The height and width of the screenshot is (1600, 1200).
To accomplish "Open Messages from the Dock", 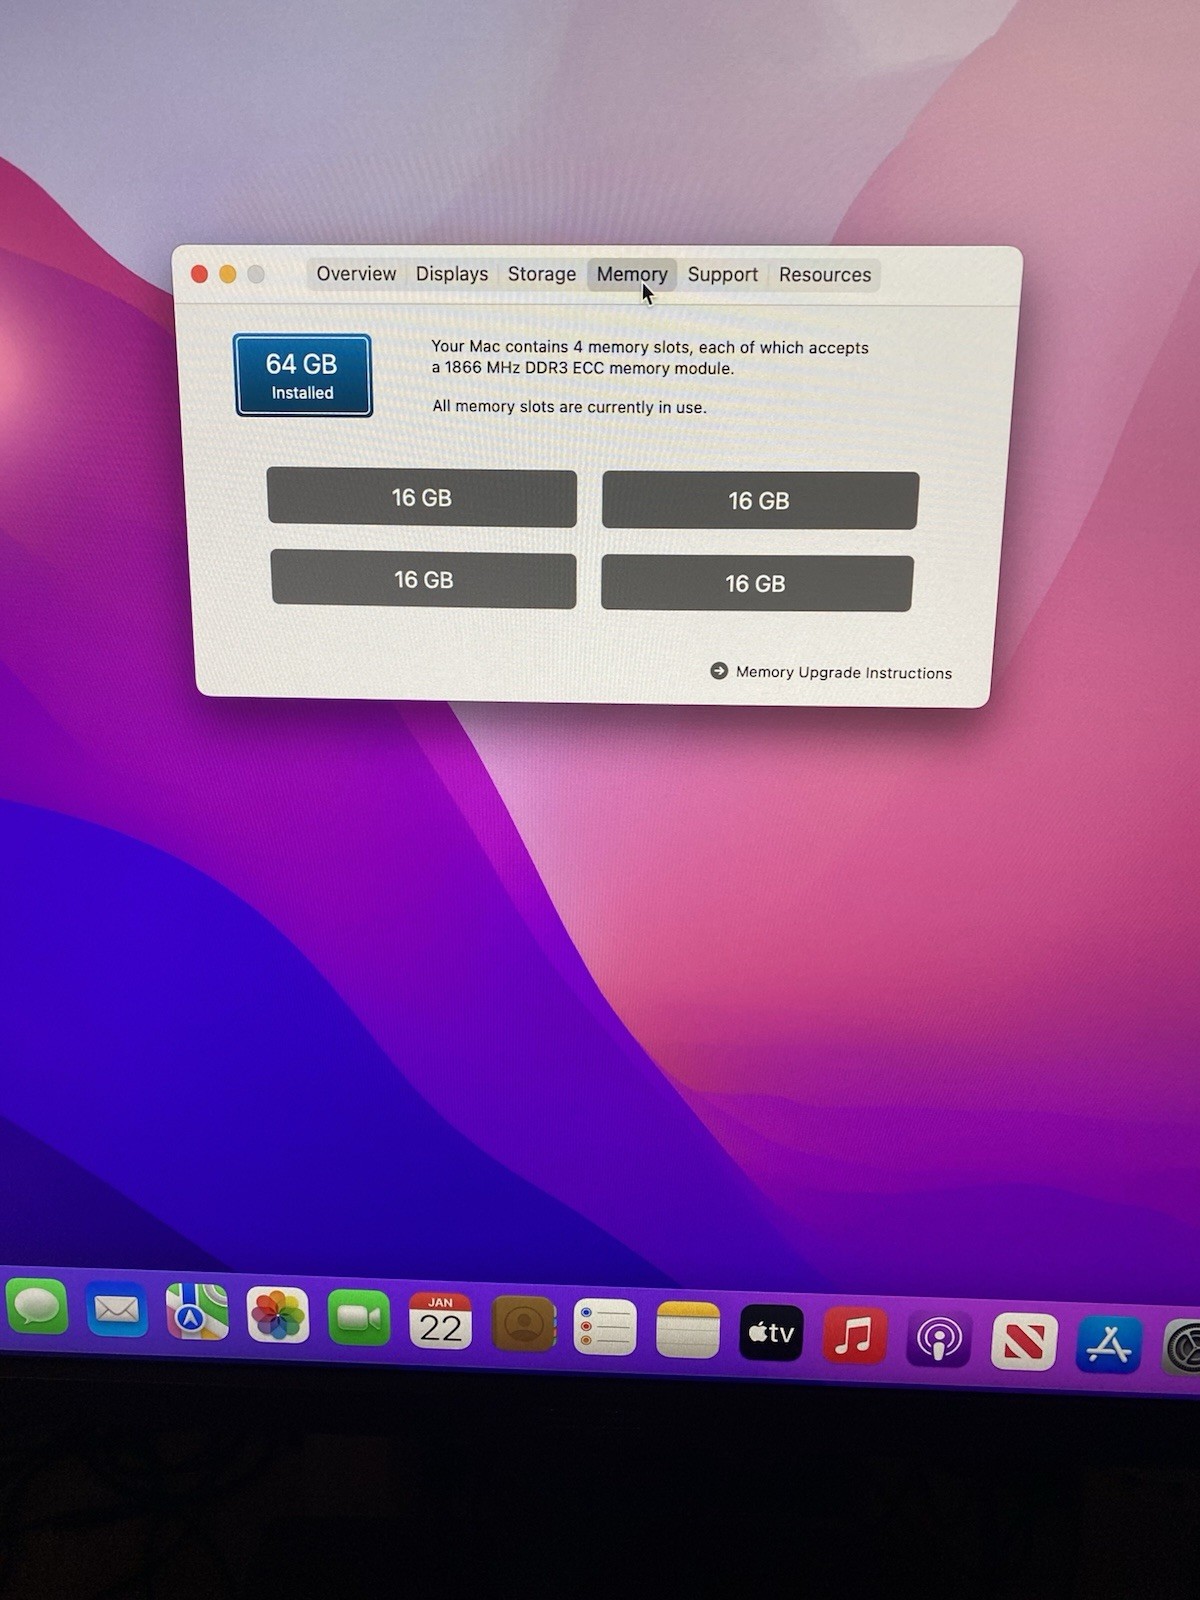I will [x=38, y=1306].
